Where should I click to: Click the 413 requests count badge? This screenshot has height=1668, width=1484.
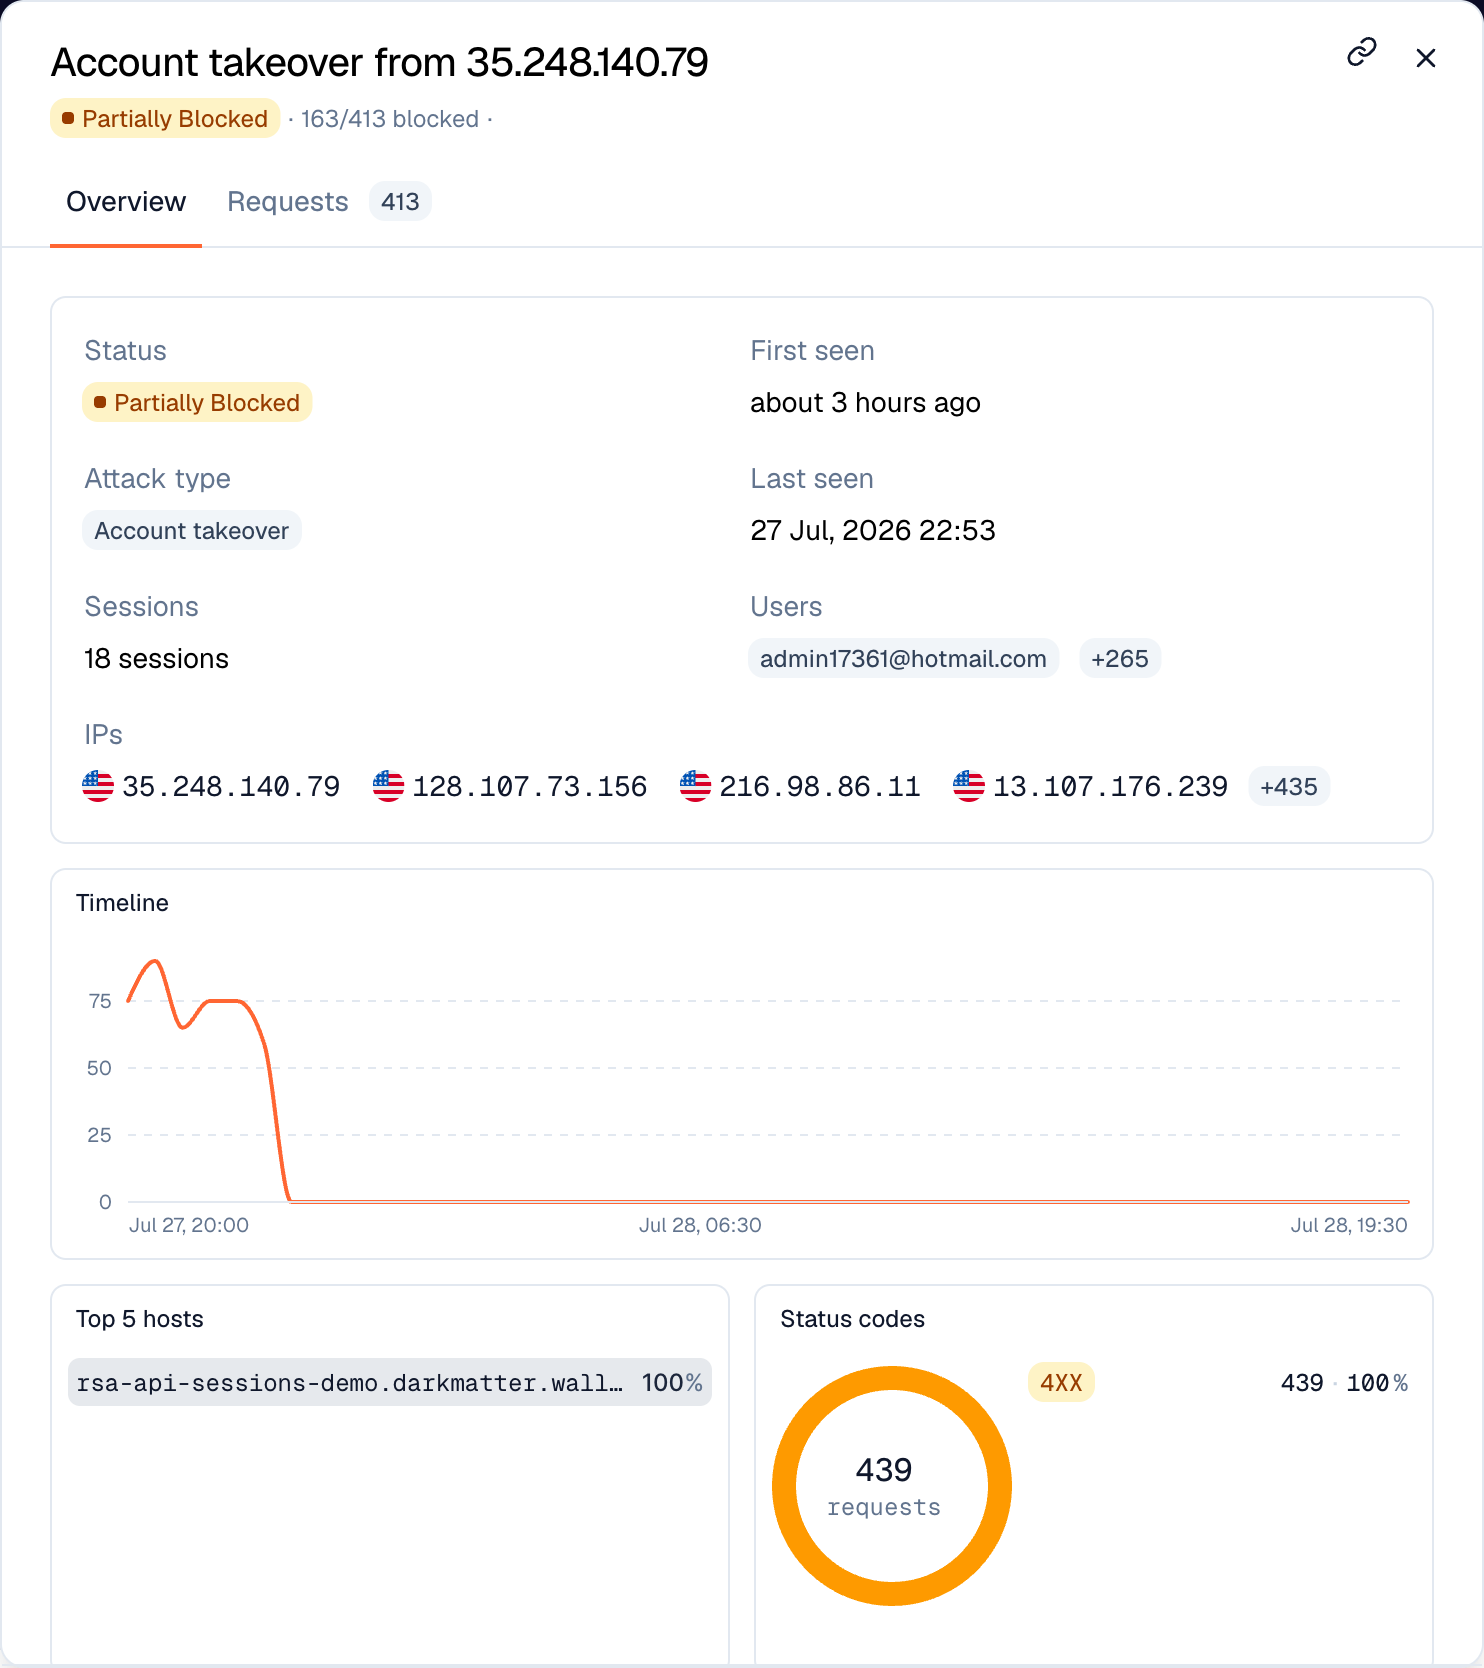click(x=400, y=202)
